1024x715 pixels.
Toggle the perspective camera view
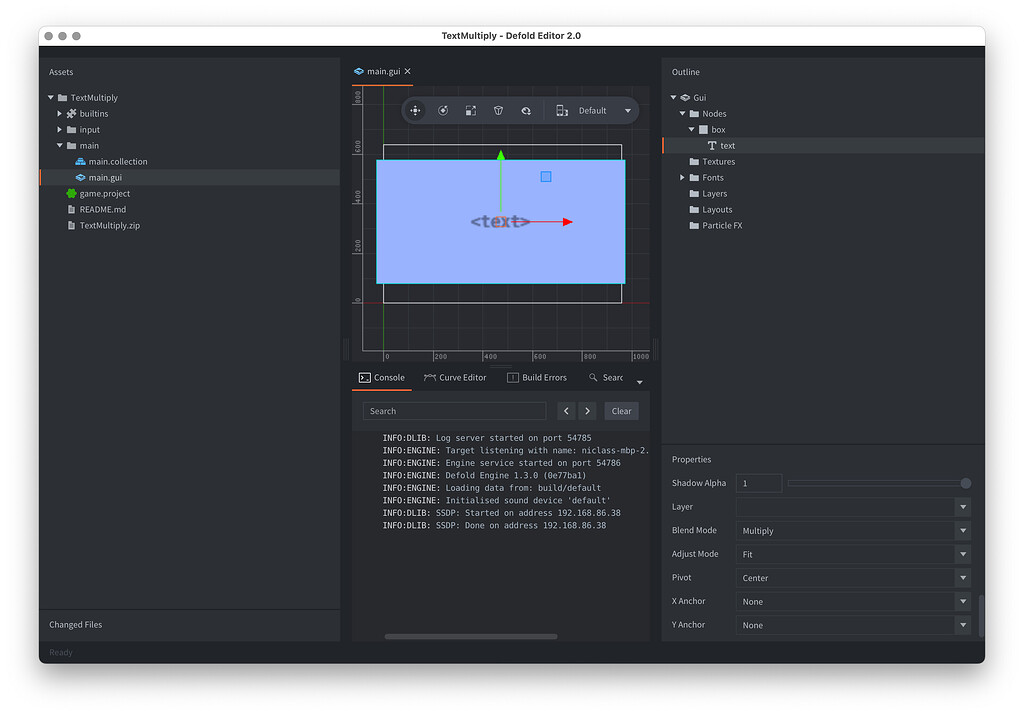pyautogui.click(x=497, y=111)
